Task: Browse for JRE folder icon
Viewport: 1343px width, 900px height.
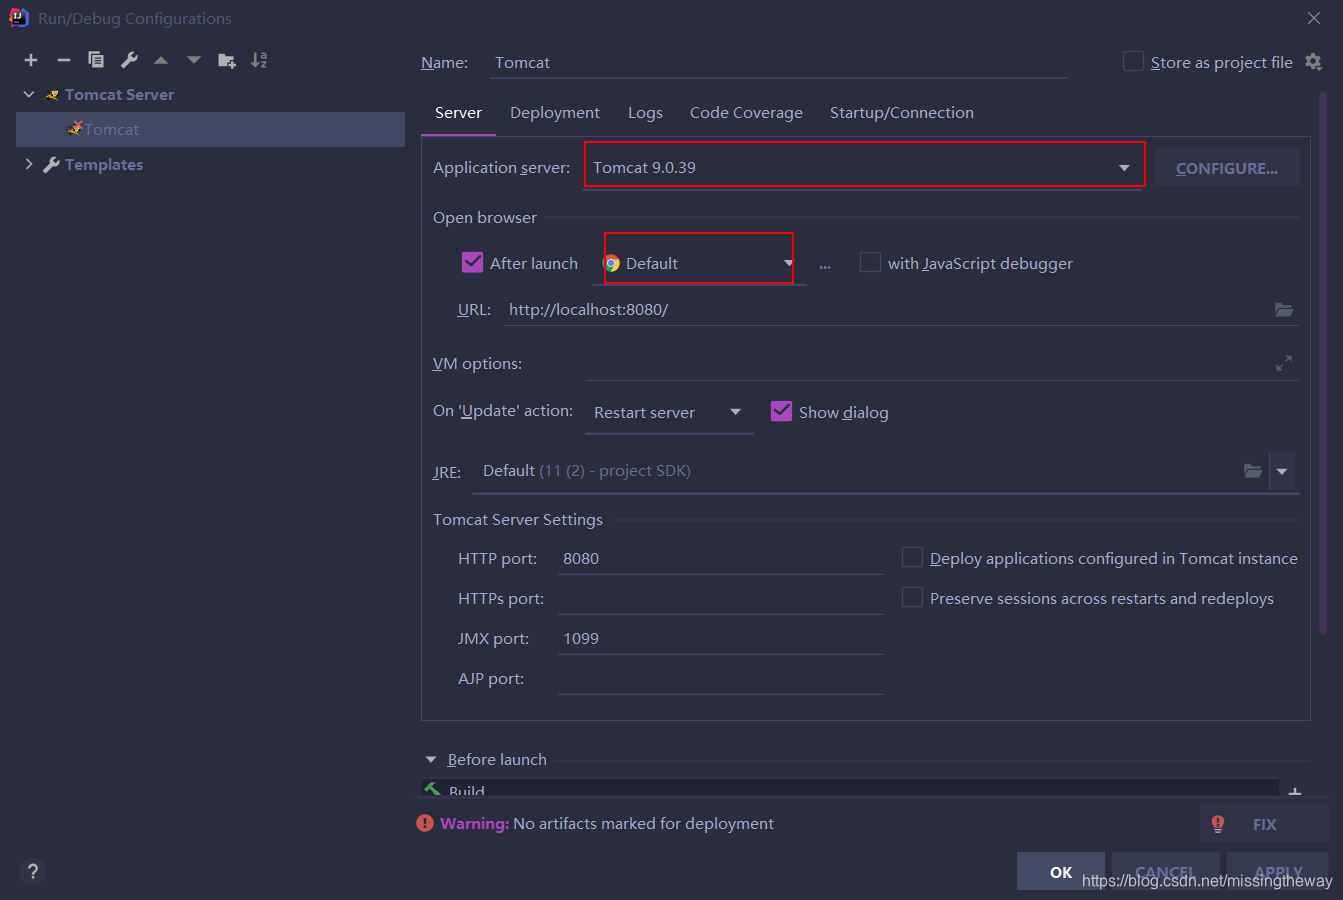Action: pyautogui.click(x=1252, y=470)
